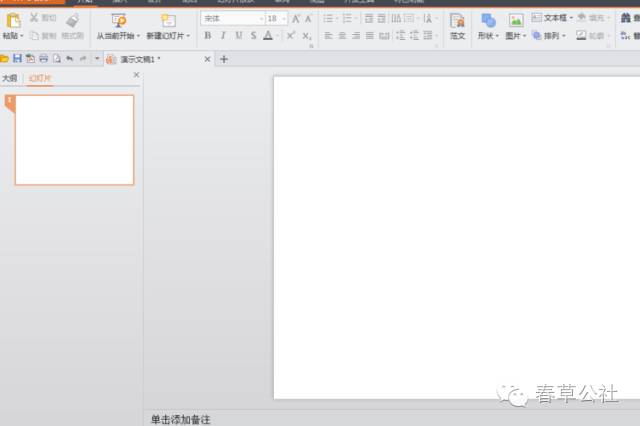Start slideshow with 从当前开始 icon

pos(118,20)
